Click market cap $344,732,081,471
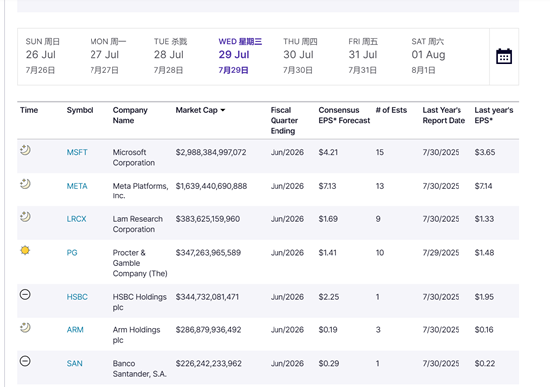550x387 pixels. point(207,297)
